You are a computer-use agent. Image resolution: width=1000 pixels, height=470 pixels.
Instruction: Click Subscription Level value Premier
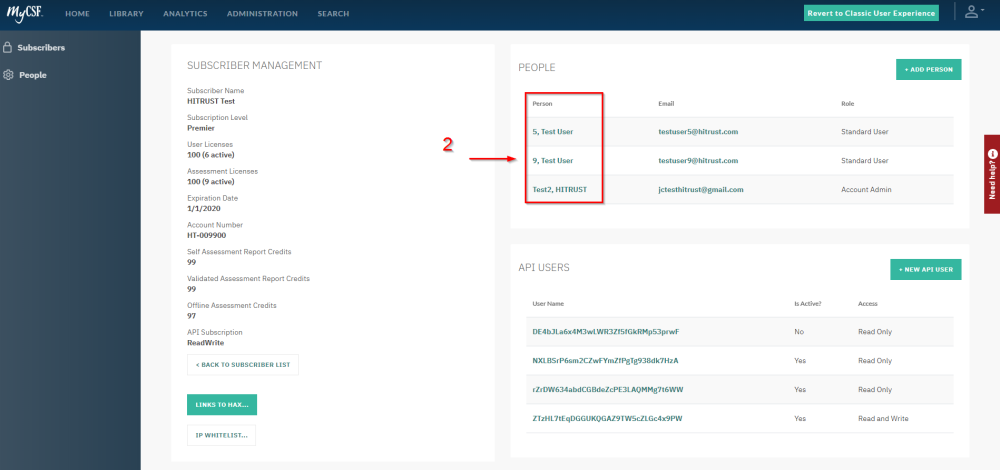point(201,128)
